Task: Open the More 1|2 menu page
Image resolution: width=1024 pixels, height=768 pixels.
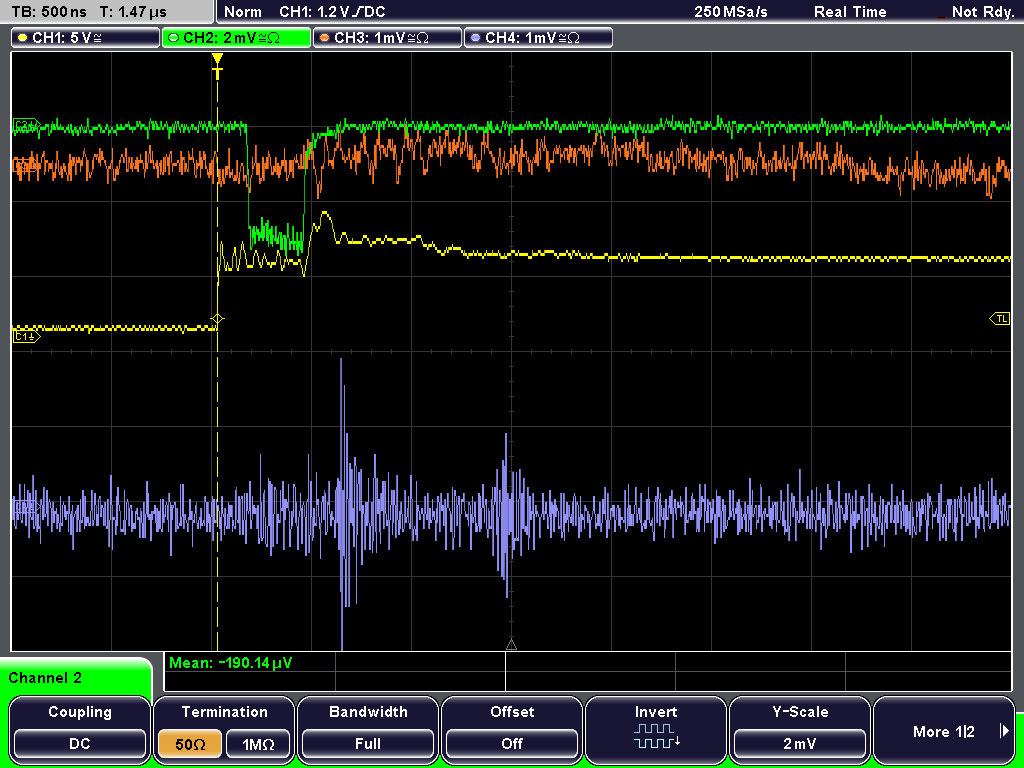Action: click(944, 731)
